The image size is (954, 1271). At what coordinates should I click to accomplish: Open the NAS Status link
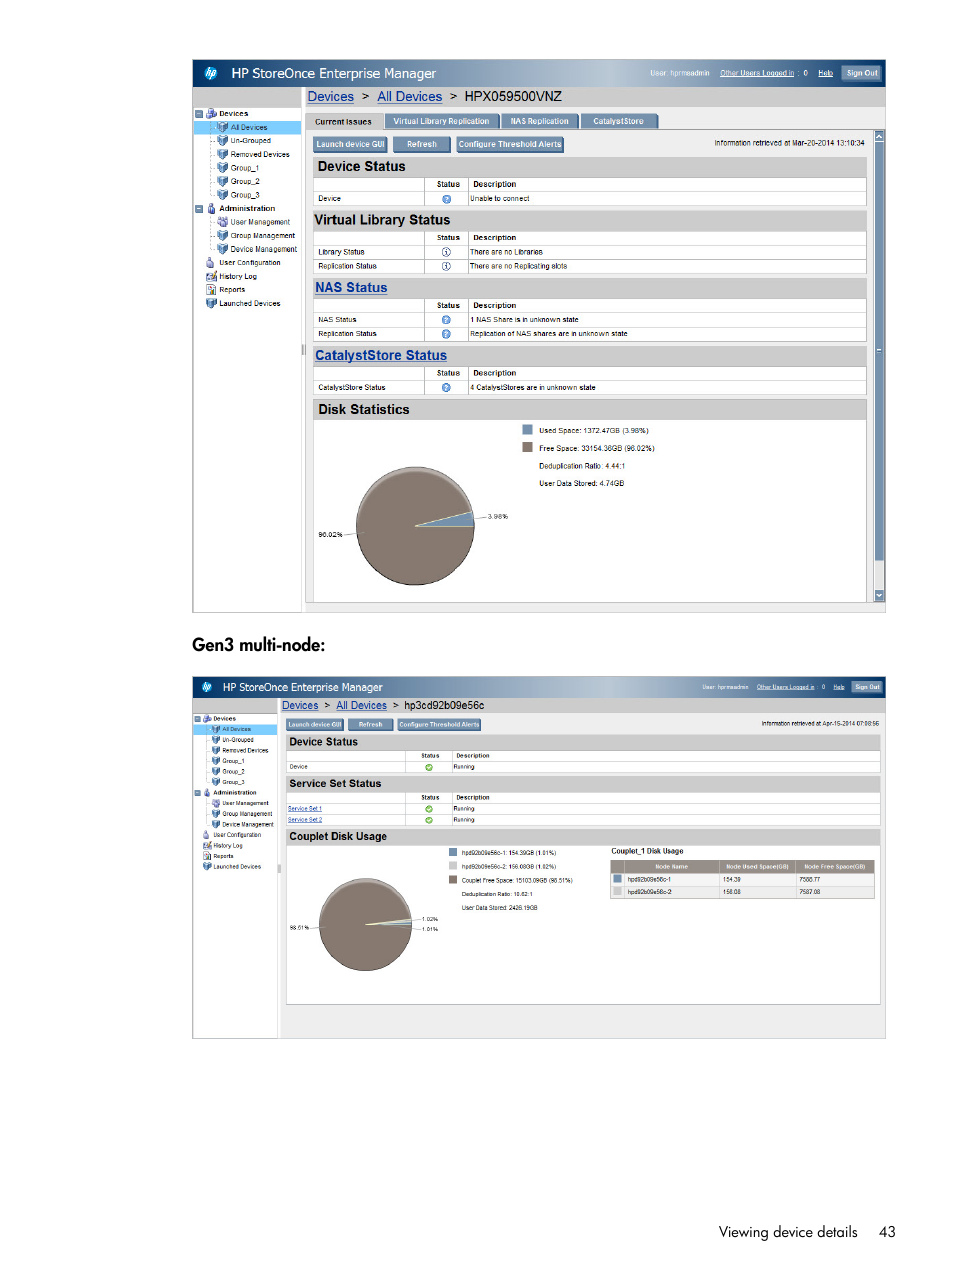tap(351, 288)
